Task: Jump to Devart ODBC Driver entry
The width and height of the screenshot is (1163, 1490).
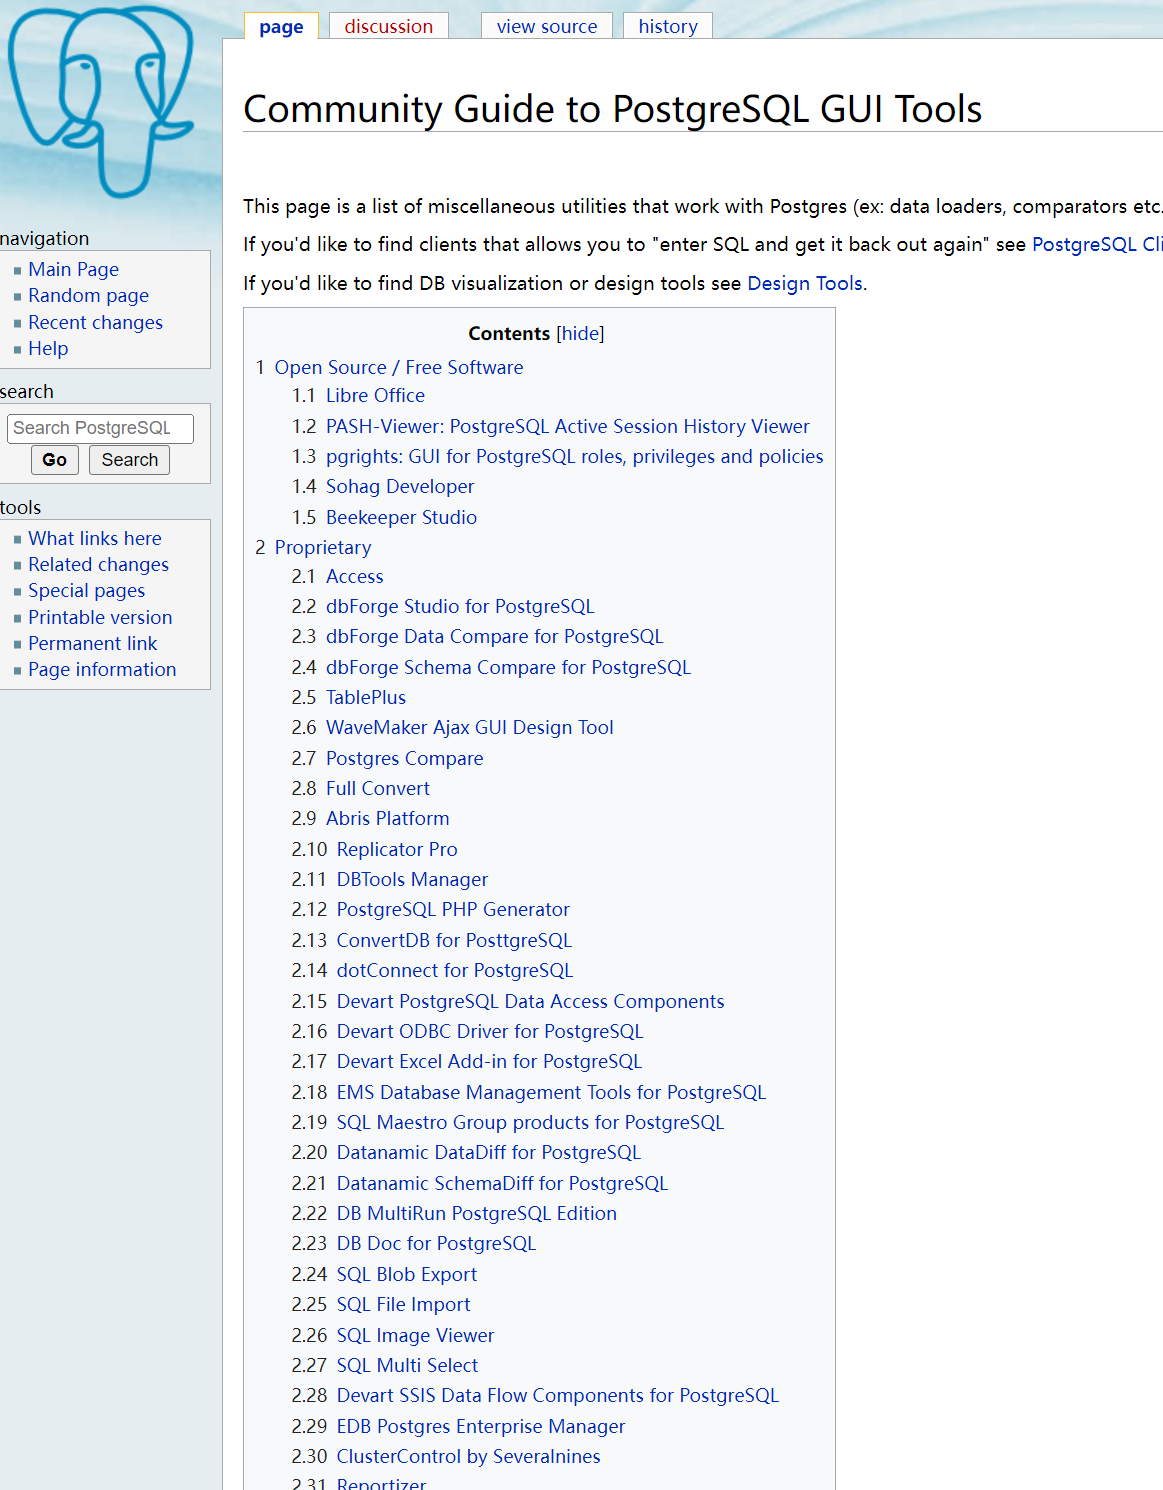Action: [490, 1031]
